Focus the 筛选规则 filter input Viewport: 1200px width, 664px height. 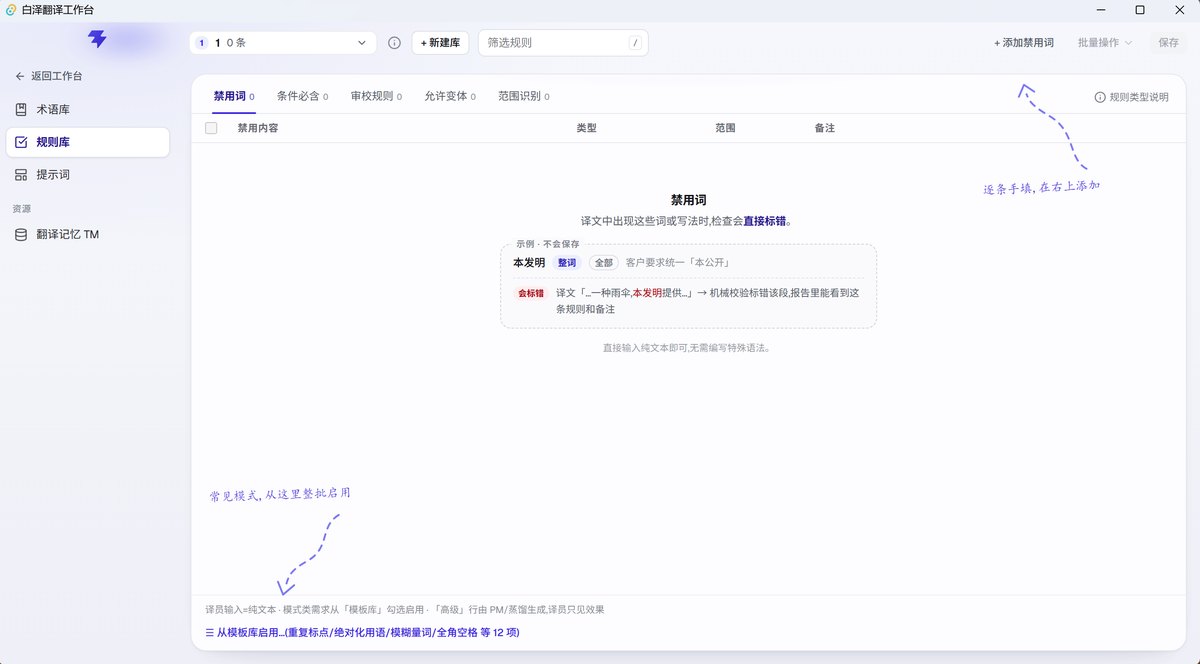point(563,43)
